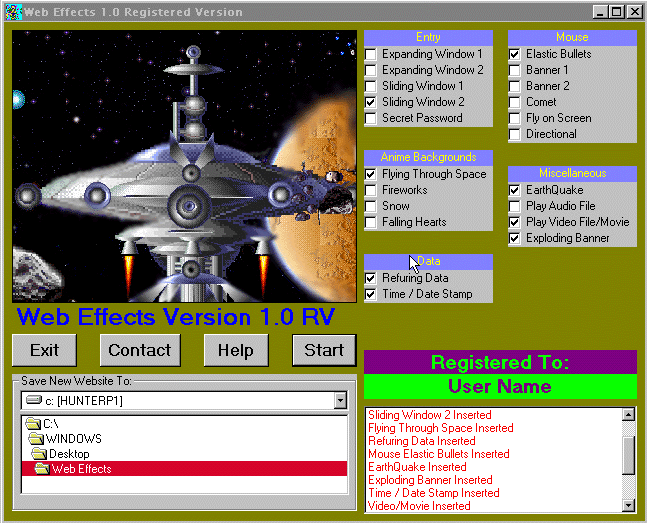
Task: Click the Entry section header
Action: (x=428, y=38)
